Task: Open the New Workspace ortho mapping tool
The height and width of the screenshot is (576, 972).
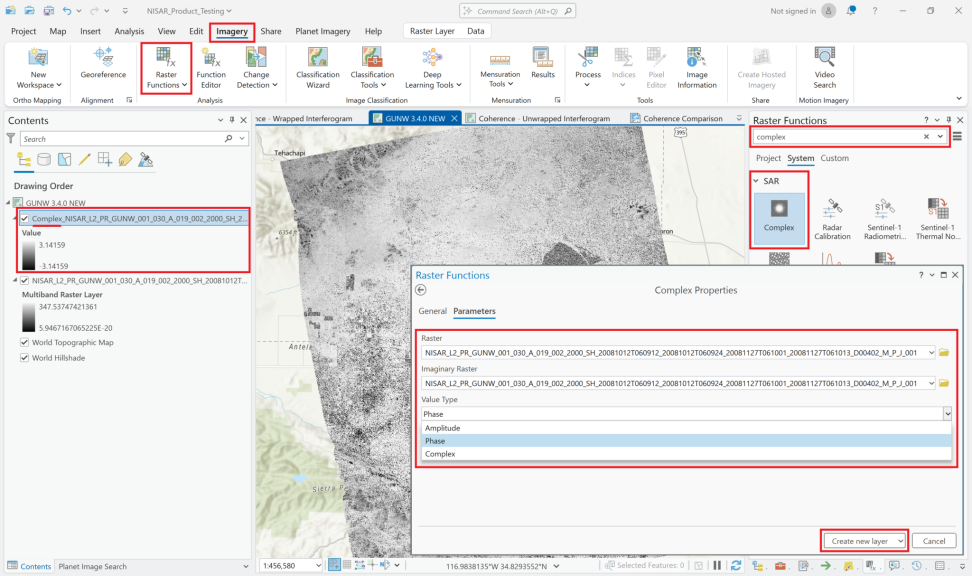Action: (38, 68)
